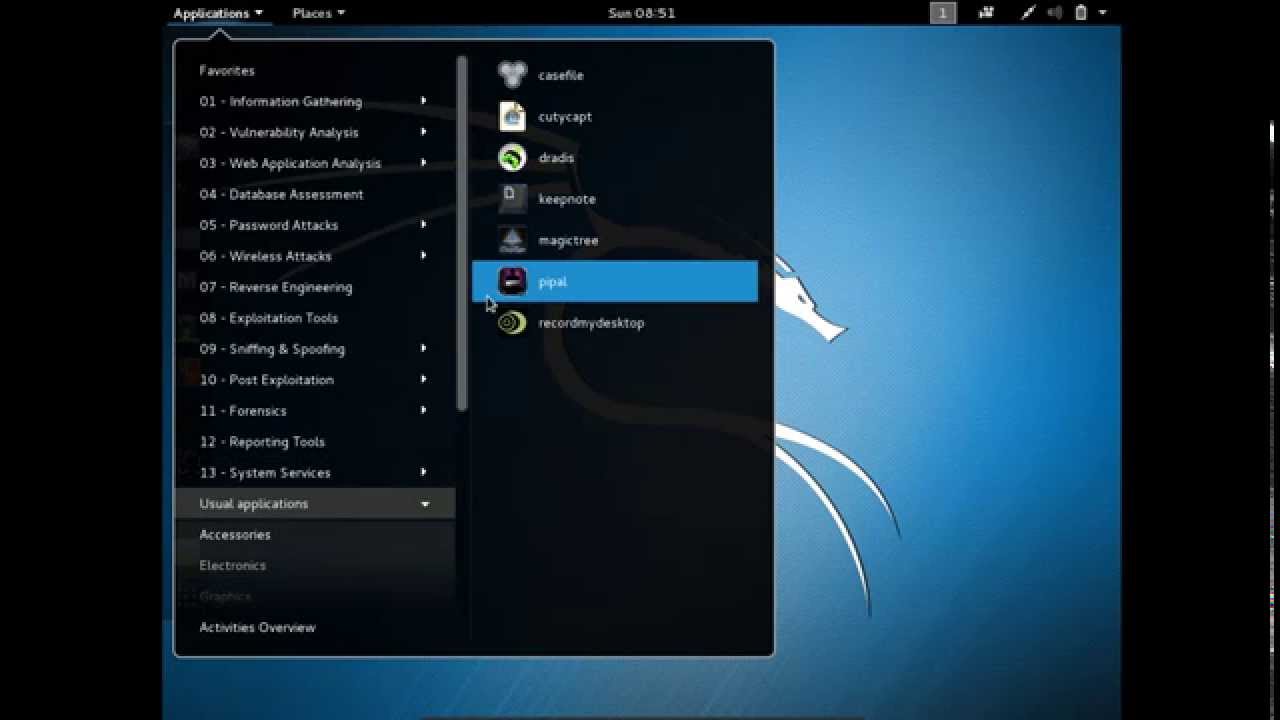
Task: Collapse the Usual applications section arrow
Action: point(425,504)
